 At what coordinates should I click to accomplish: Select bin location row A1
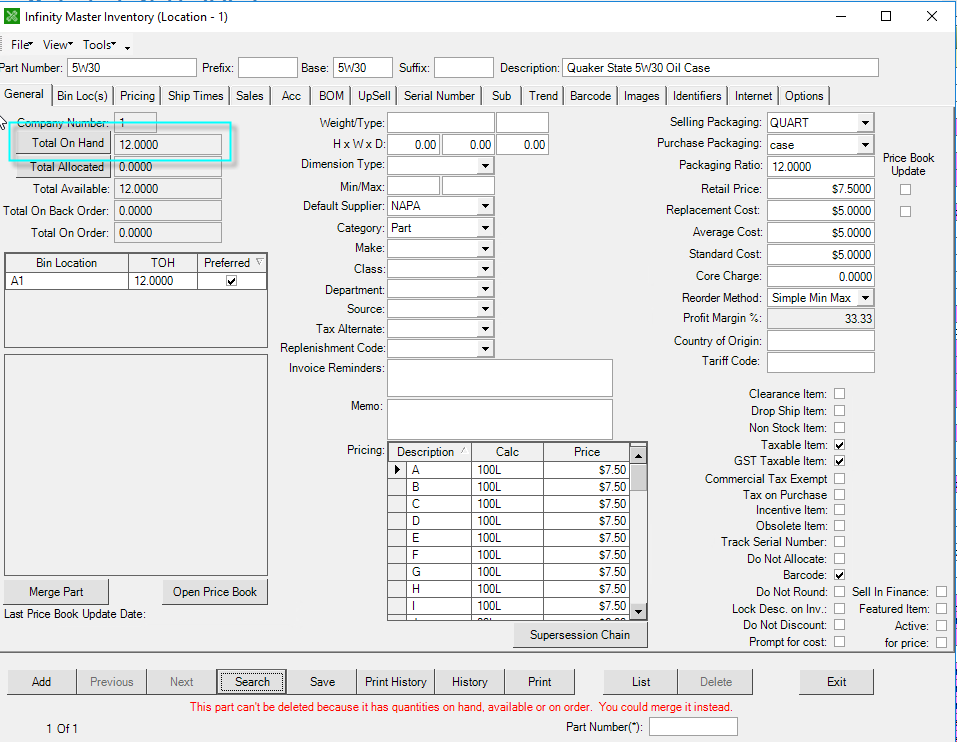tap(135, 281)
